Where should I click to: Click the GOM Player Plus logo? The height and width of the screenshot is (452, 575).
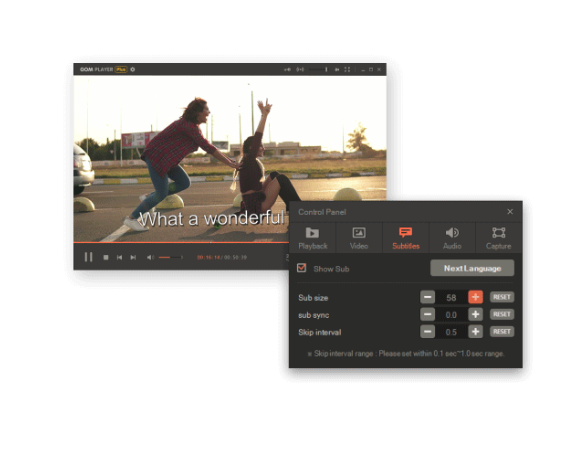click(103, 69)
